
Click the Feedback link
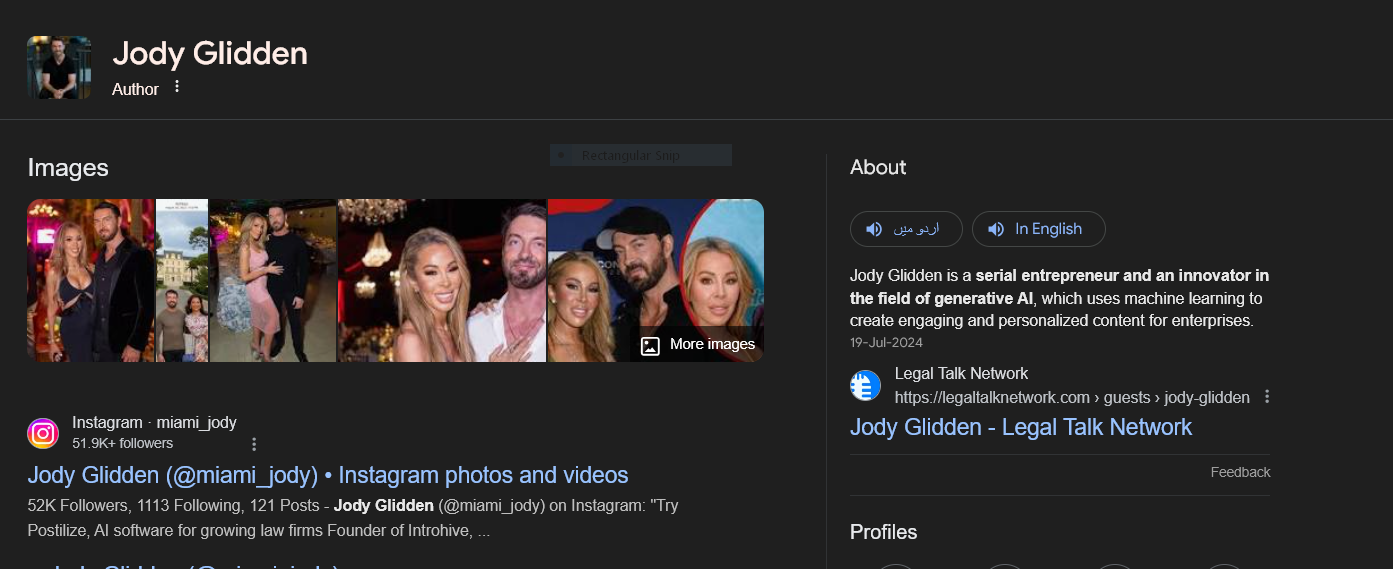[x=1240, y=472]
